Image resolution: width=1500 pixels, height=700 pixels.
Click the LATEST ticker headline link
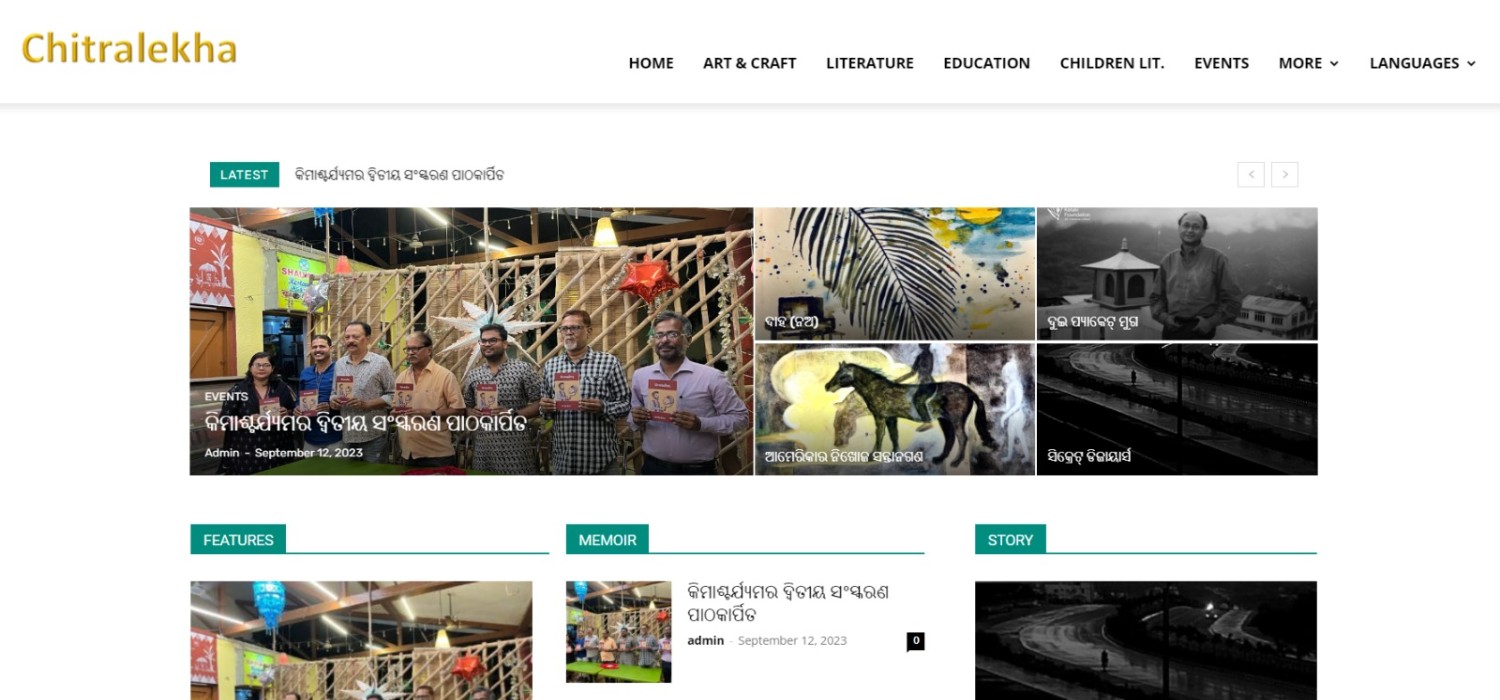[x=400, y=175]
